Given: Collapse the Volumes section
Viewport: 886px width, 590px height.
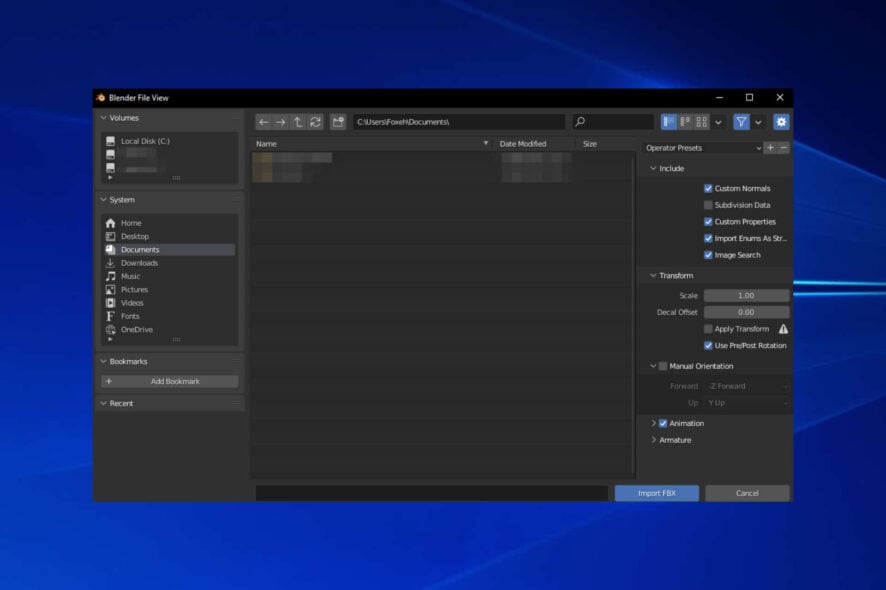Looking at the screenshot, I should 103,118.
